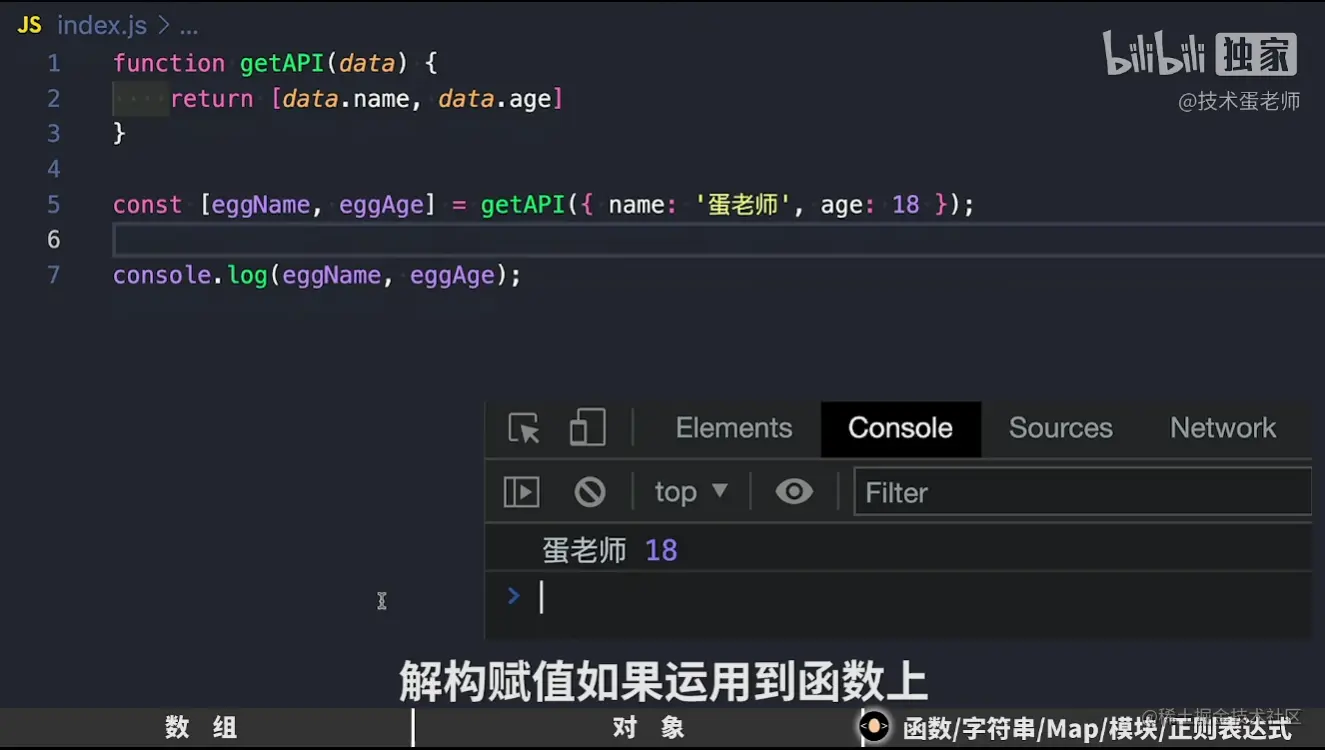Image resolution: width=1325 pixels, height=750 pixels.
Task: Click the blue console prompt arrow
Action: click(x=513, y=595)
